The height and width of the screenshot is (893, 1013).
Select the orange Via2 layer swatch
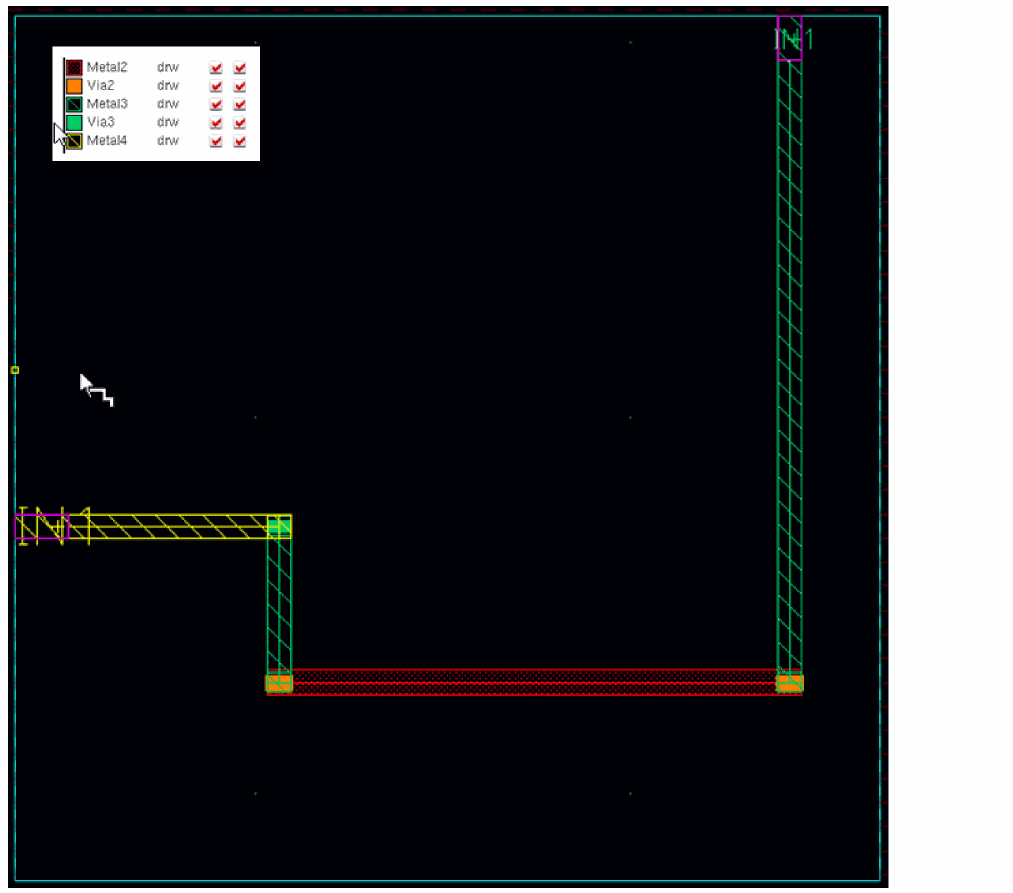click(74, 85)
